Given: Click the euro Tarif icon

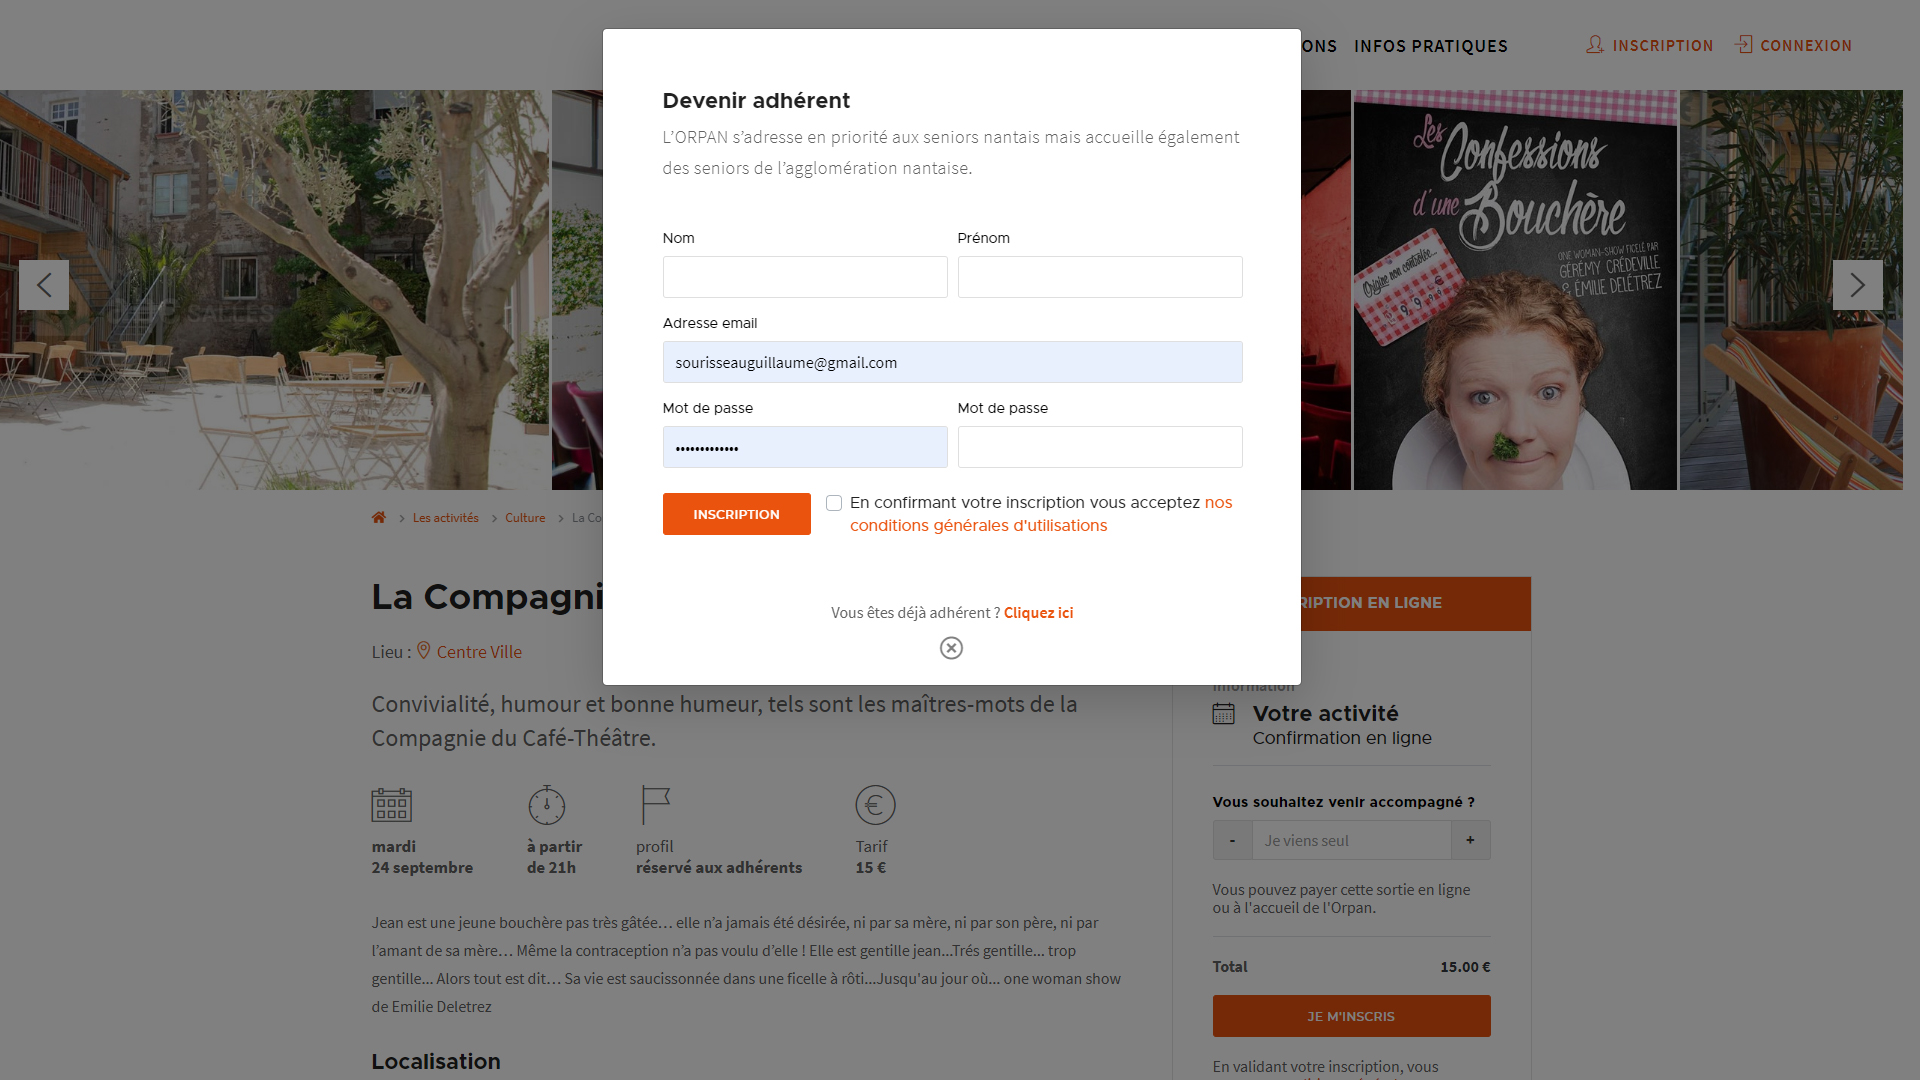Looking at the screenshot, I should (875, 805).
